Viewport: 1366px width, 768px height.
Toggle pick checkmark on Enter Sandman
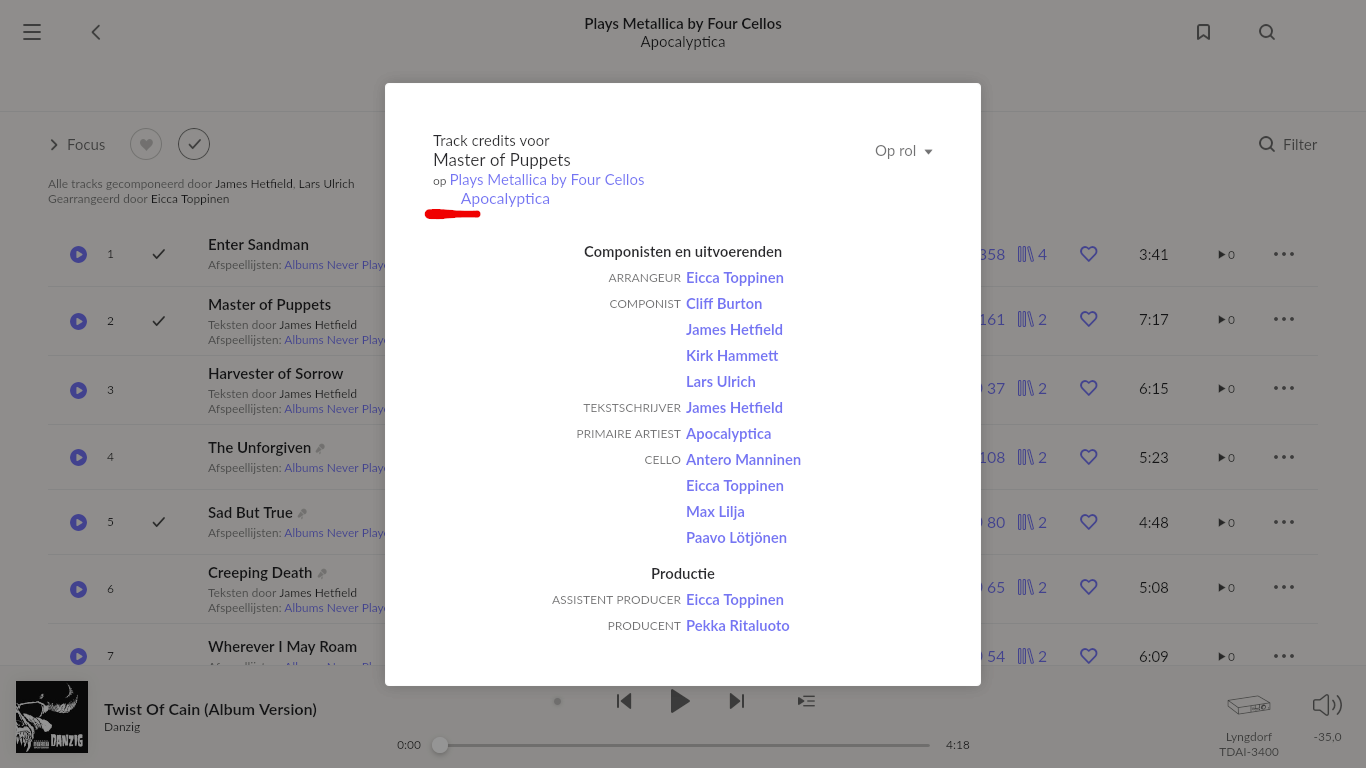(x=158, y=254)
